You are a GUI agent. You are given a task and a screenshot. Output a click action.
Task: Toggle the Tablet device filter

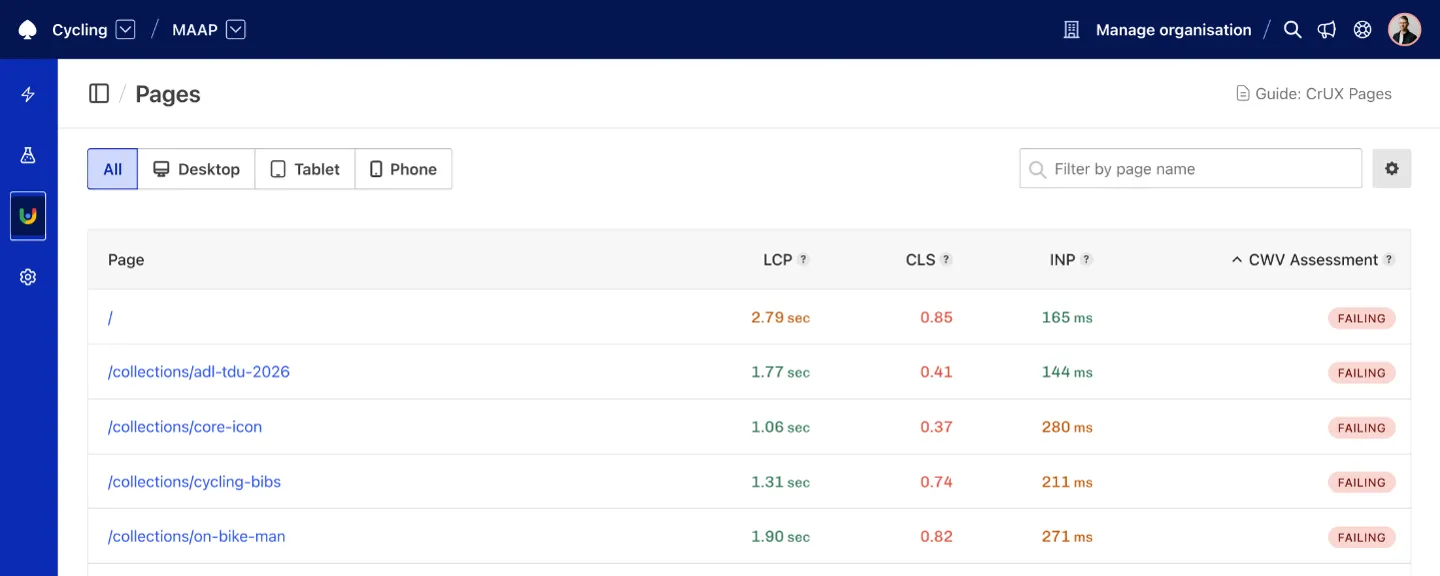pyautogui.click(x=304, y=168)
